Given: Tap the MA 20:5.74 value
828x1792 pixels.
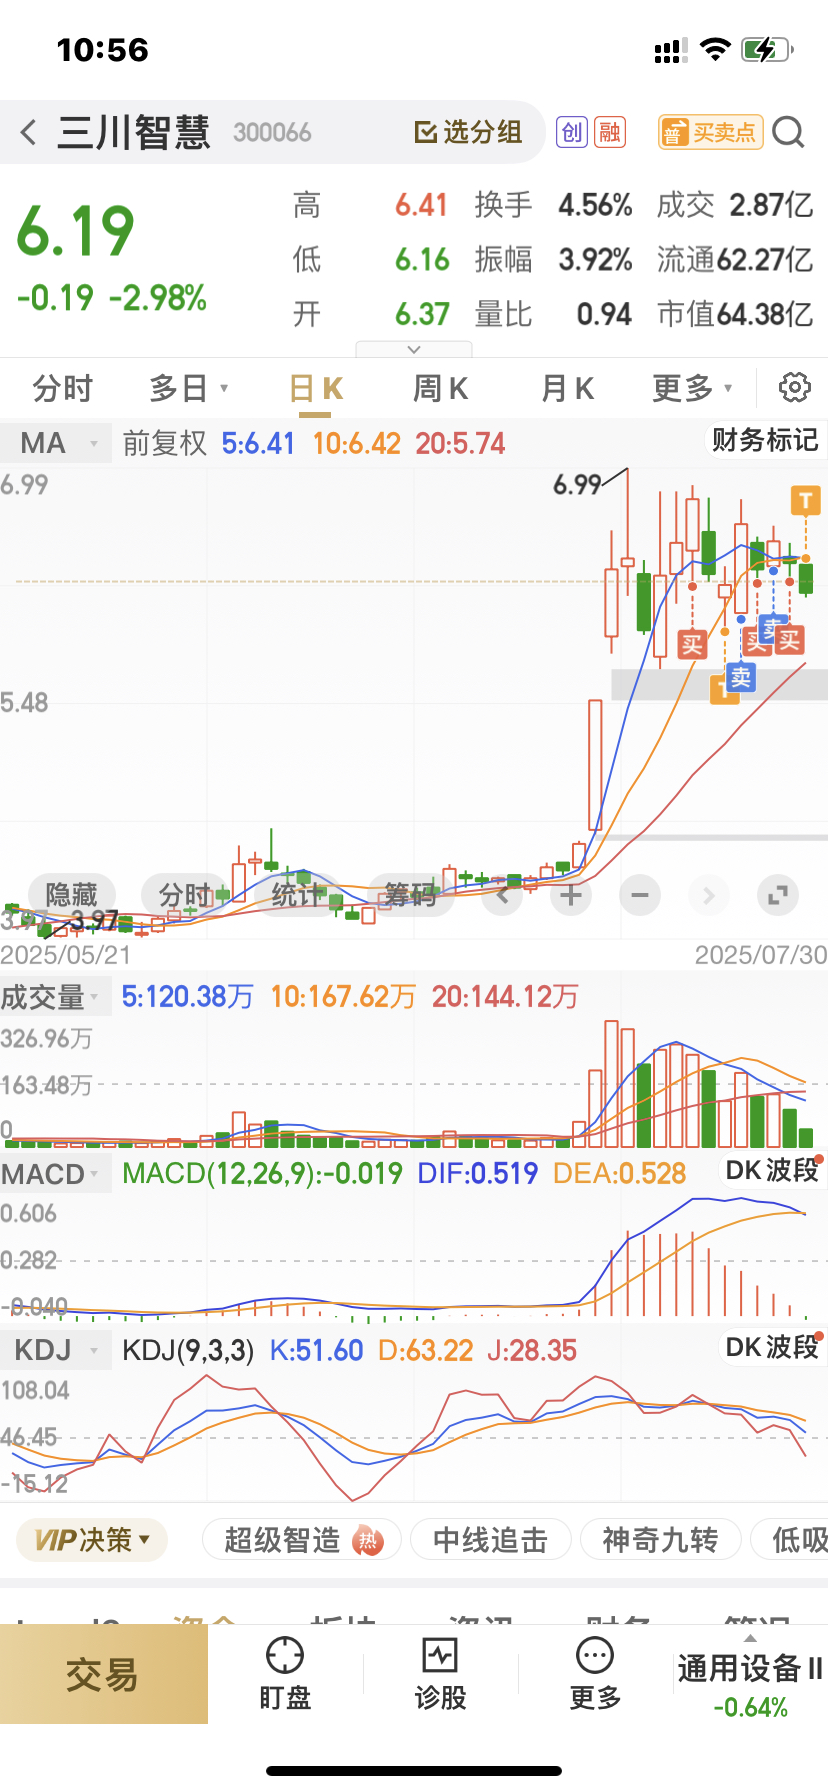Looking at the screenshot, I should [x=460, y=443].
